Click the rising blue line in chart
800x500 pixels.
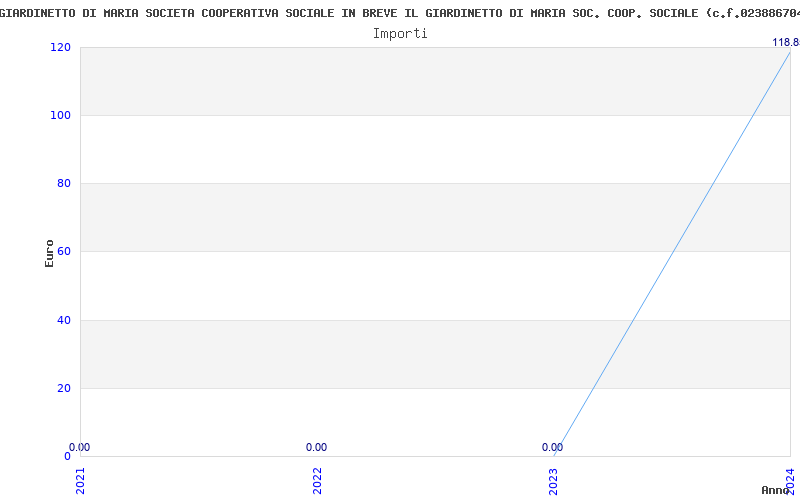point(672,254)
